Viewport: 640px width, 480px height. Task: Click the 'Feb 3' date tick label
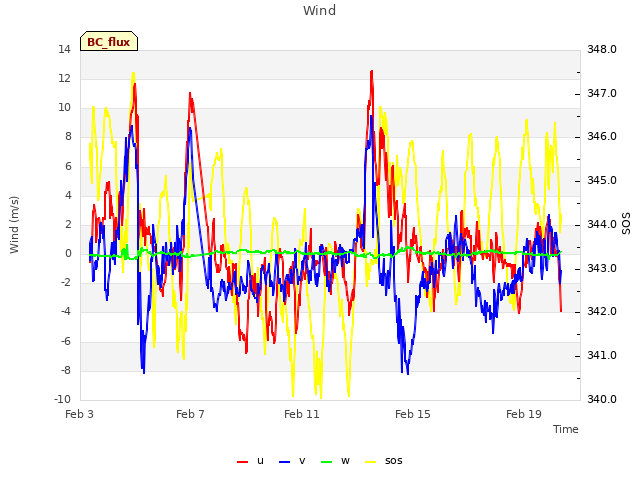point(80,414)
